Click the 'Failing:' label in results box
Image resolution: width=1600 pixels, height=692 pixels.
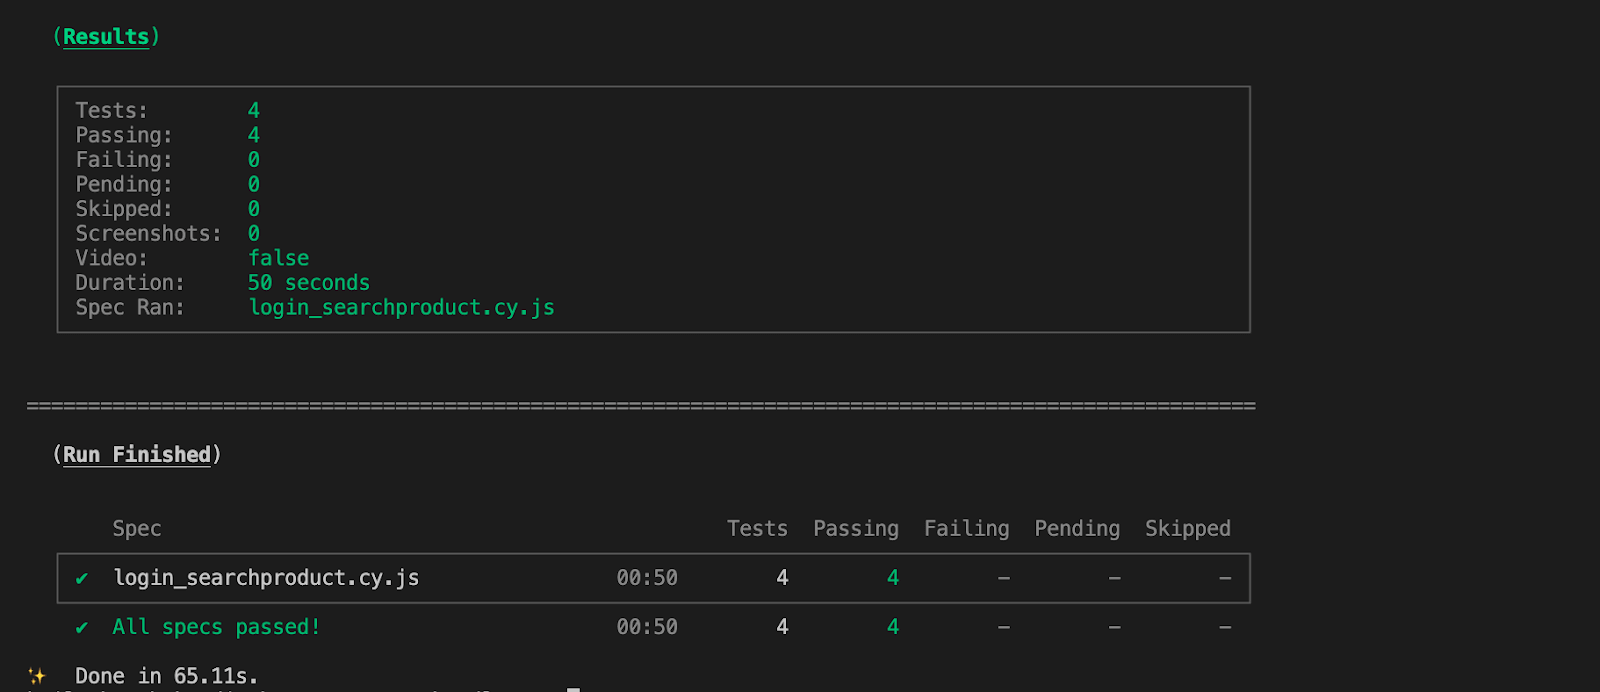click(x=124, y=160)
